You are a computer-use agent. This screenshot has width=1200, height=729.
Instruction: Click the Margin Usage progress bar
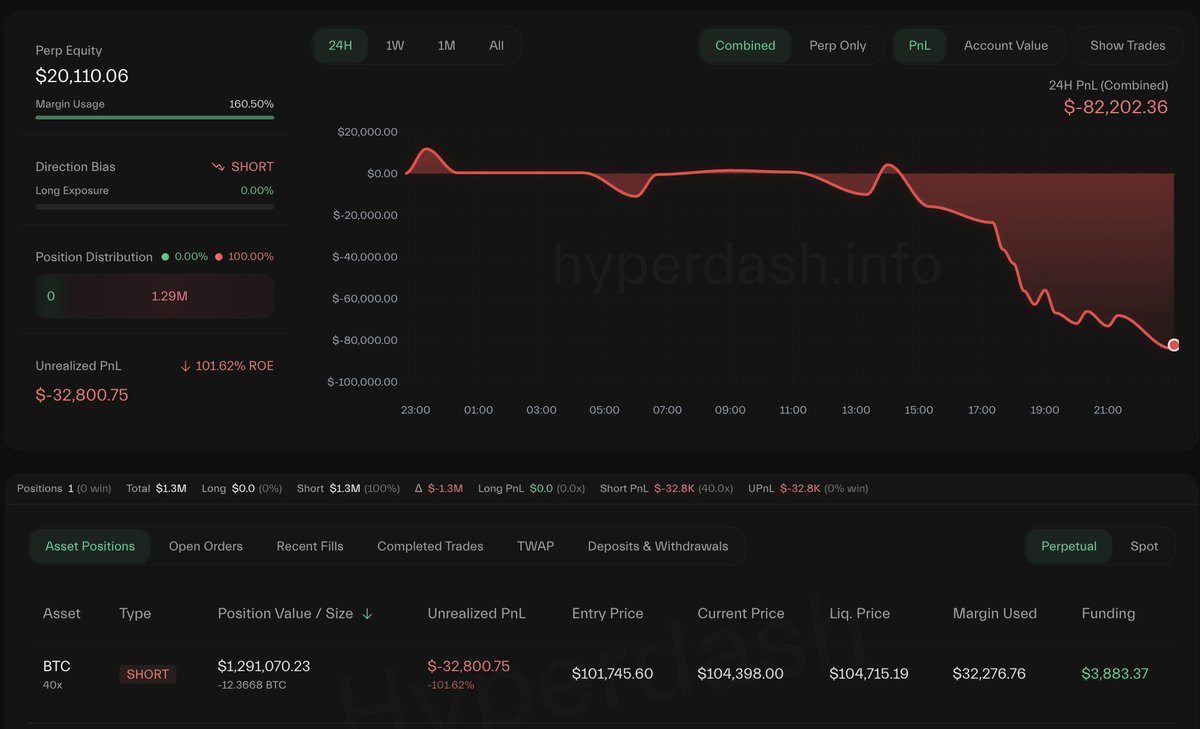click(155, 117)
